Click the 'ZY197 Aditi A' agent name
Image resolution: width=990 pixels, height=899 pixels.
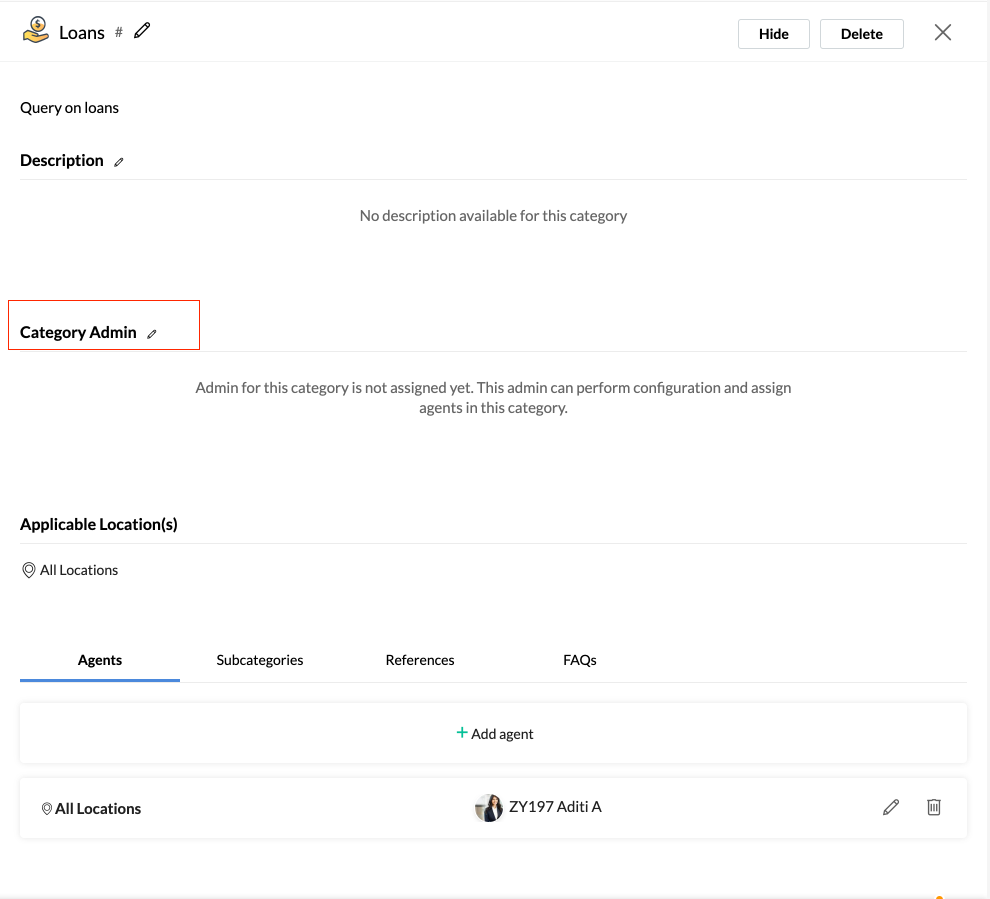(x=555, y=807)
